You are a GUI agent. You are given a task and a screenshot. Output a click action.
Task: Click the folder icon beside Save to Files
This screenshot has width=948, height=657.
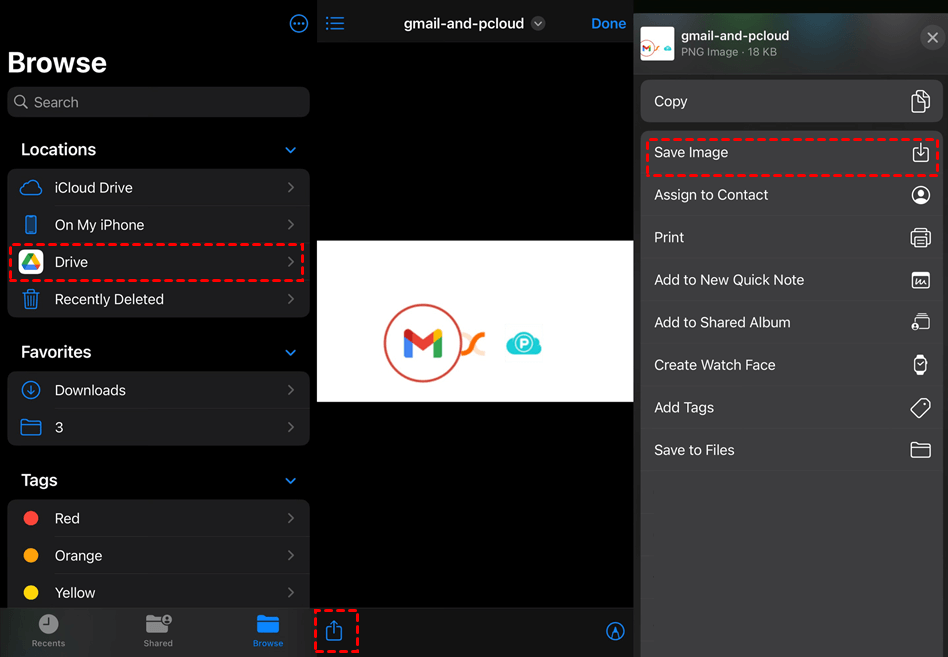(920, 450)
